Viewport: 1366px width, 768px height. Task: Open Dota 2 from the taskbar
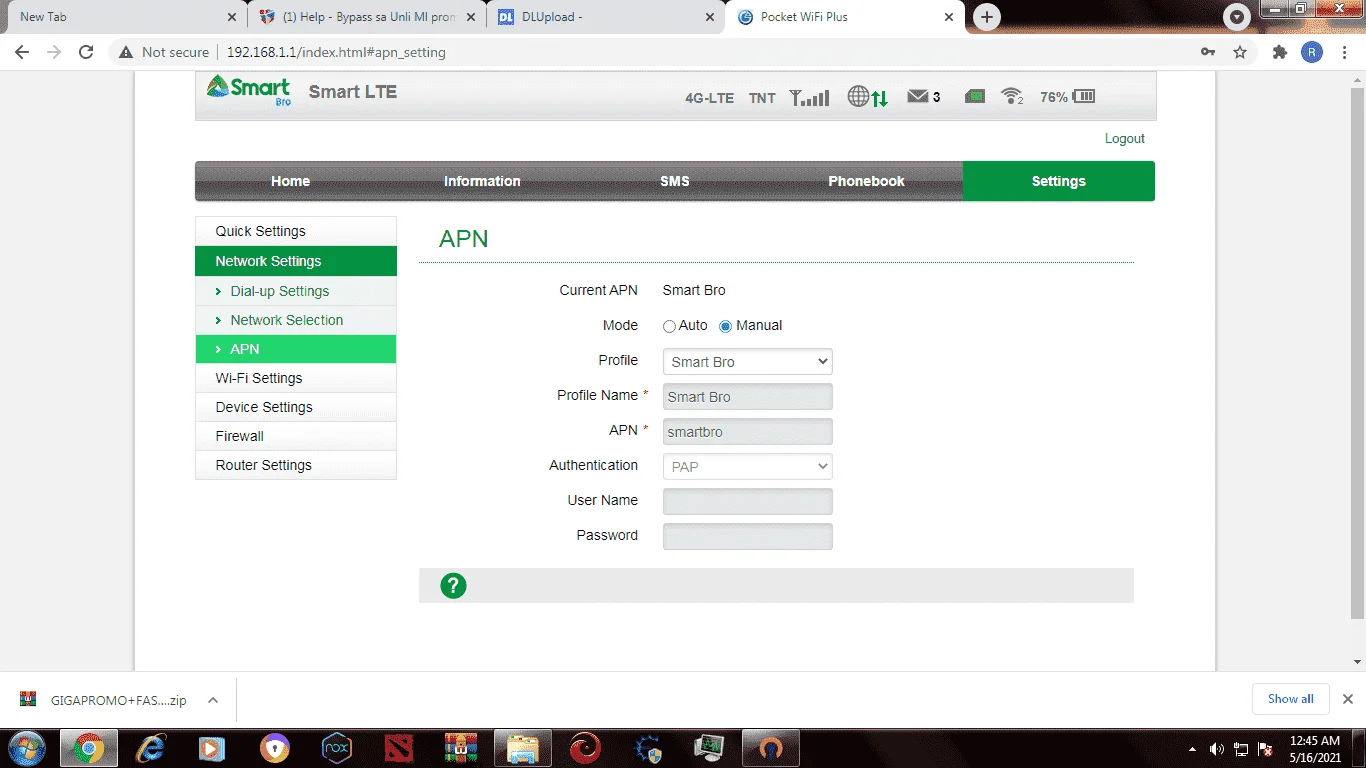399,748
